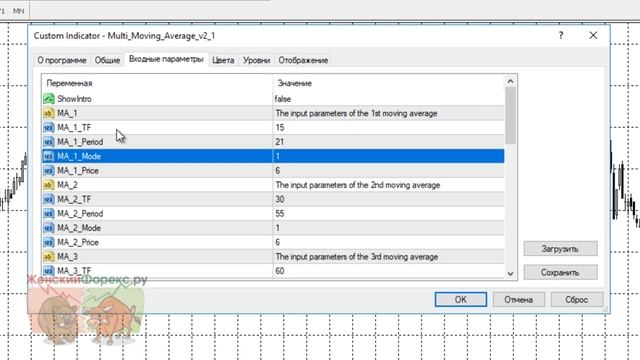
Task: Select the MA_2_Period variable name
Action: tap(80, 213)
